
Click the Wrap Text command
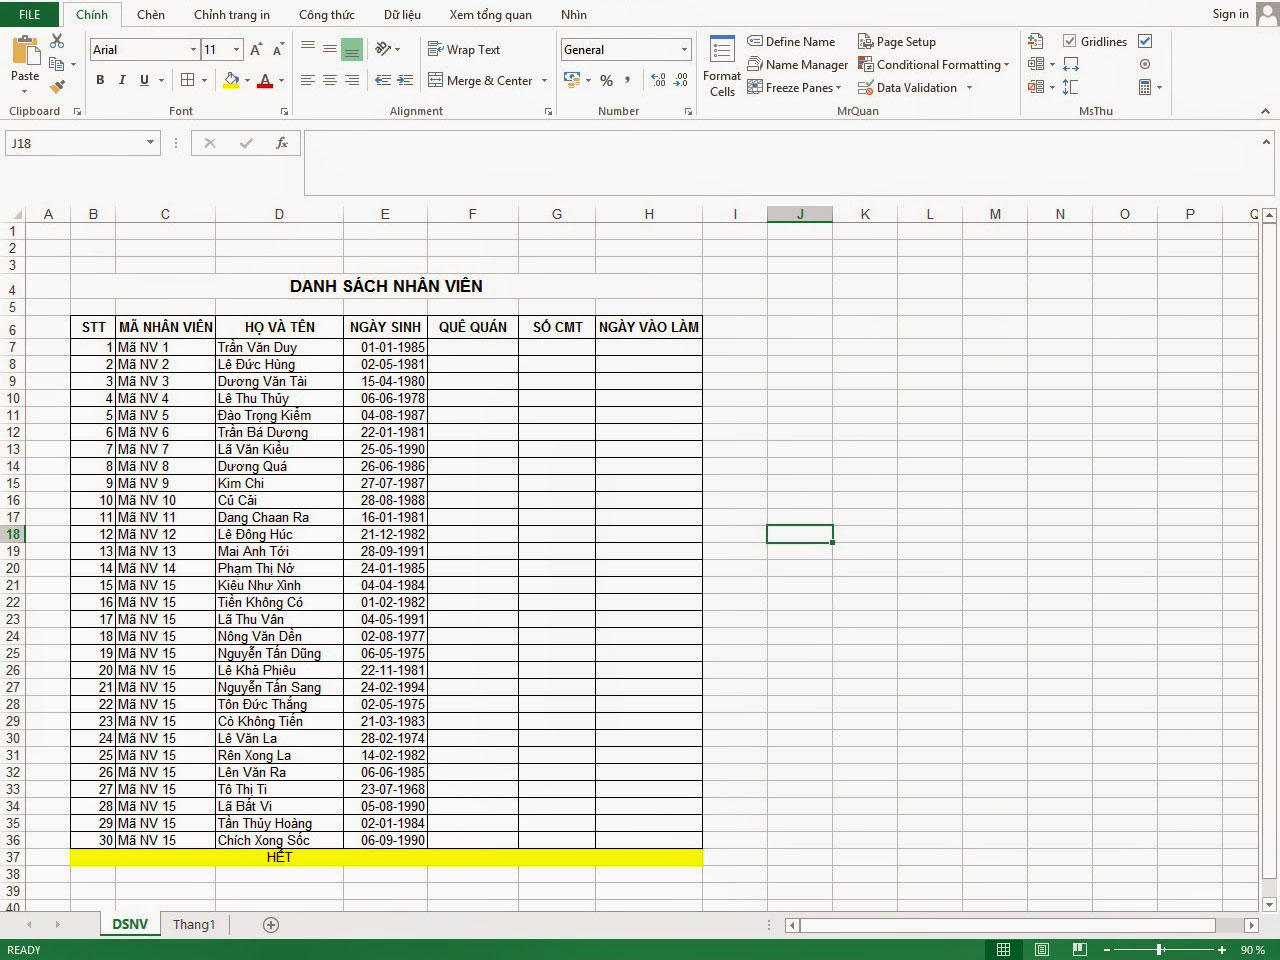click(464, 49)
